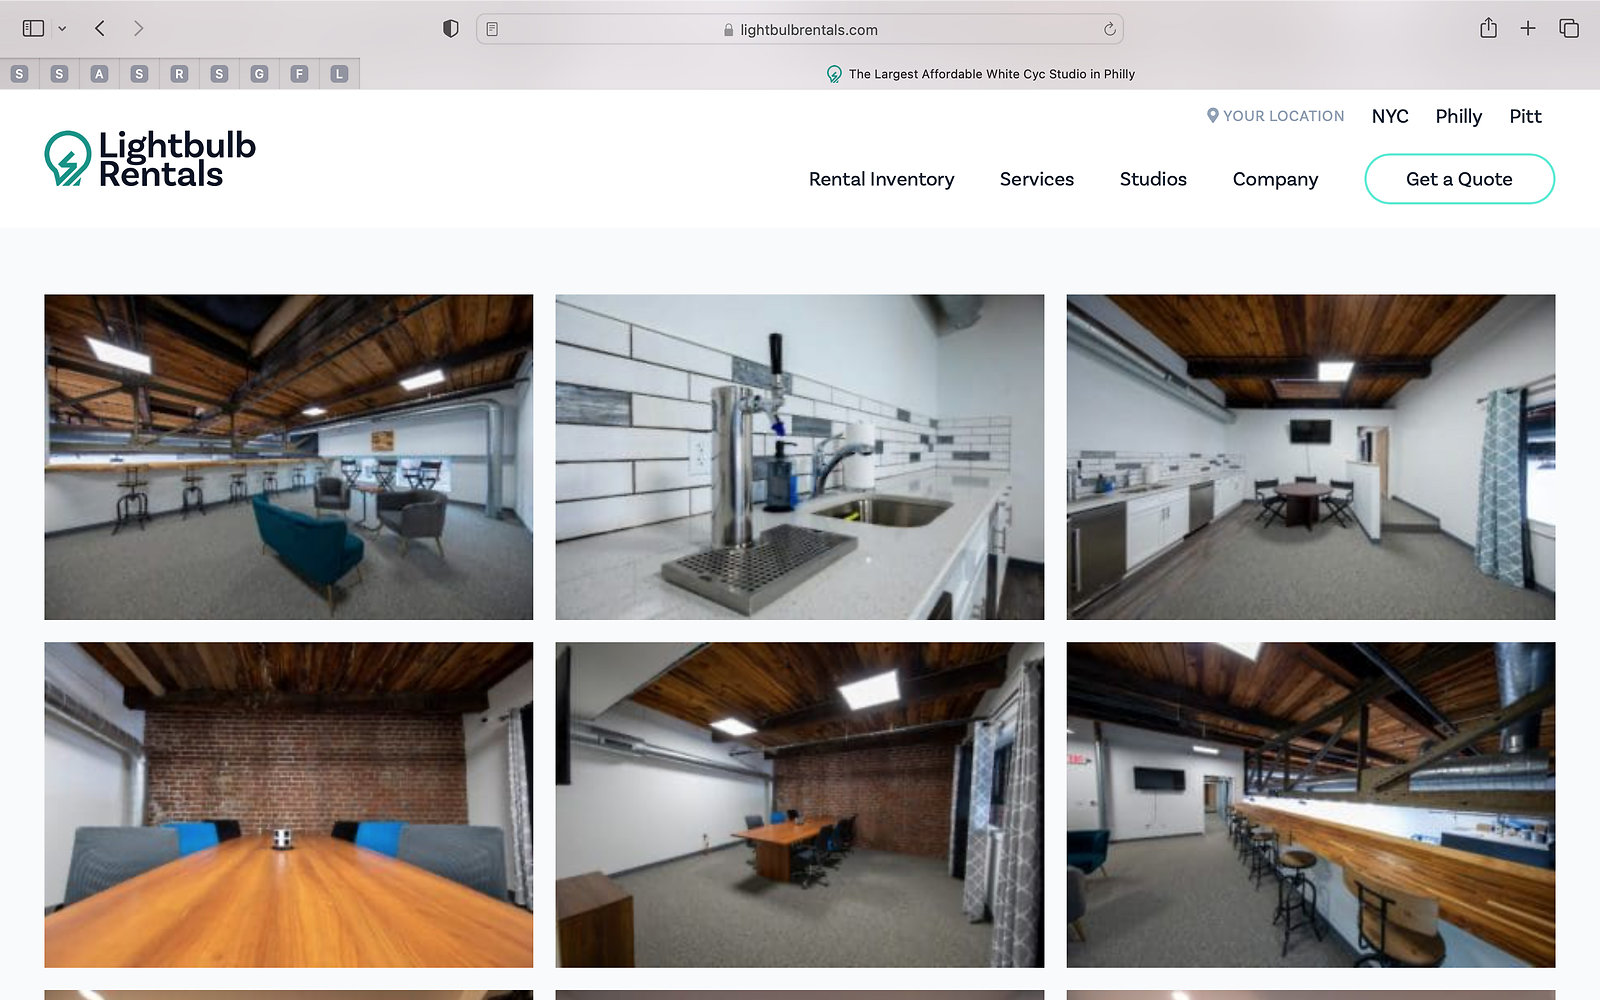This screenshot has height=1000, width=1600.
Task: Click the privacy shield icon
Action: 450,29
